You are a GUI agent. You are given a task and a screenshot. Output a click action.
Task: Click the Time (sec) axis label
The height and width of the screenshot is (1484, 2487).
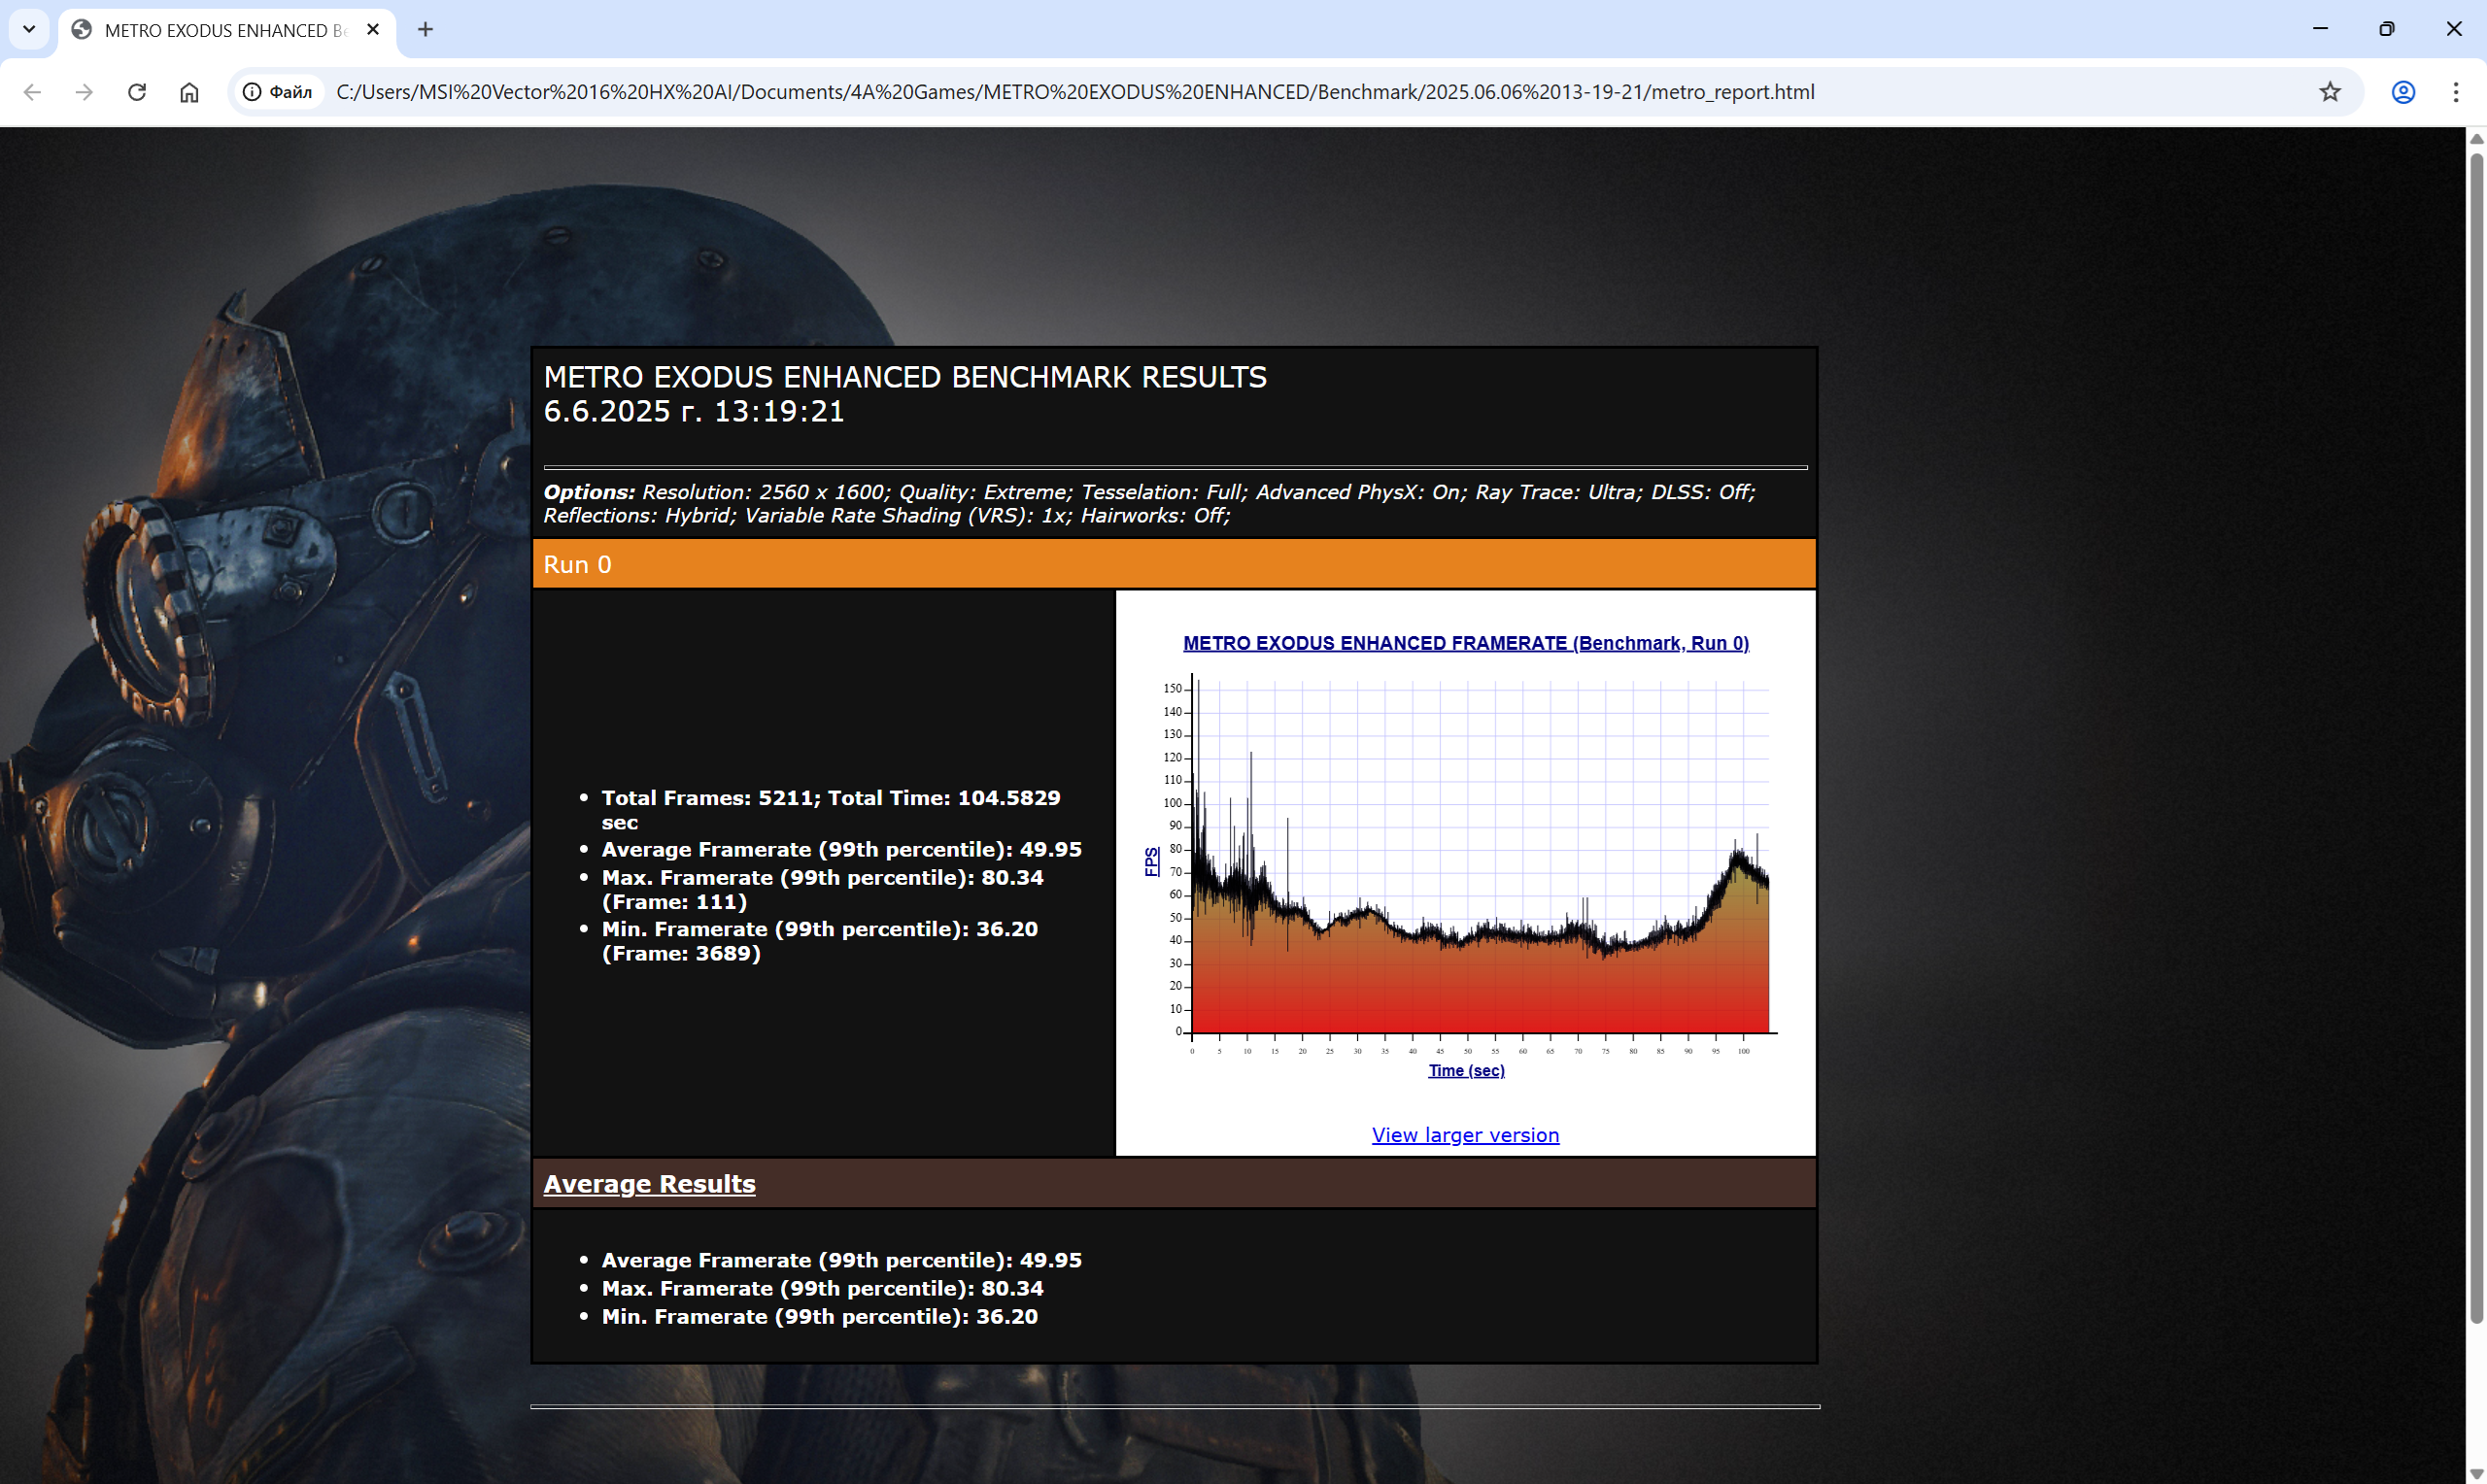(x=1466, y=1070)
